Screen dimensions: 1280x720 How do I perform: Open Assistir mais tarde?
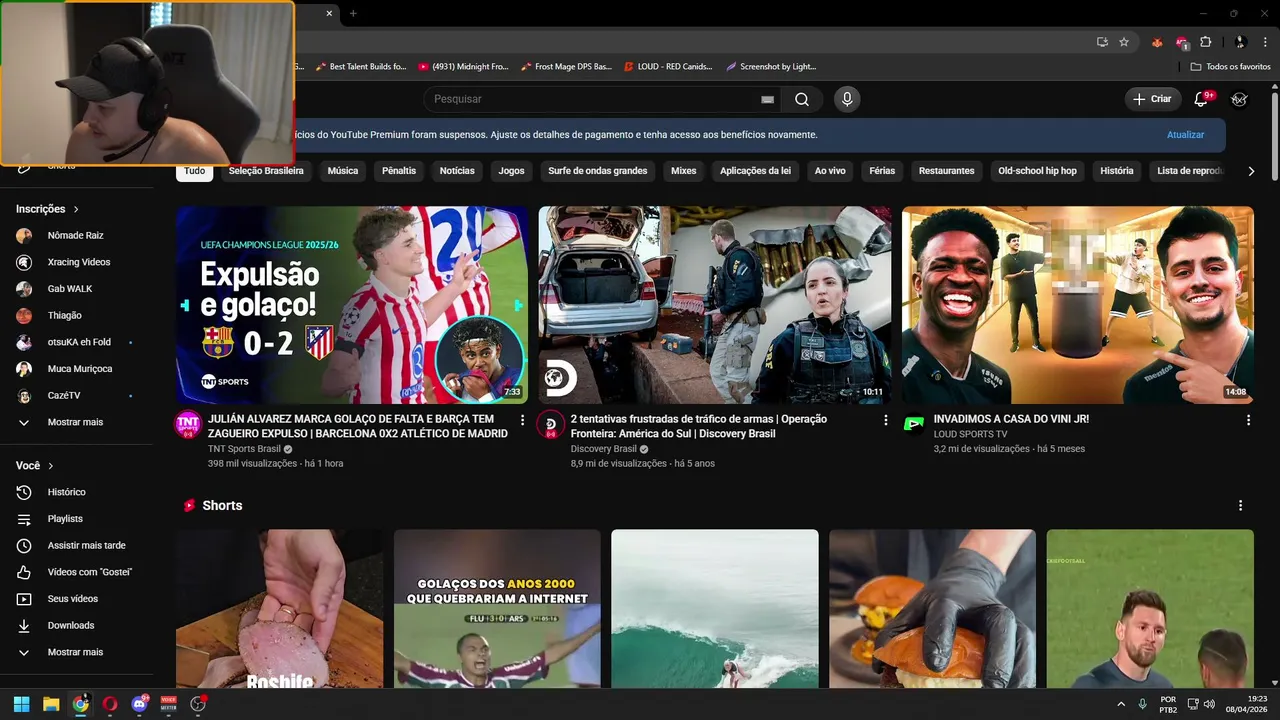pos(88,545)
